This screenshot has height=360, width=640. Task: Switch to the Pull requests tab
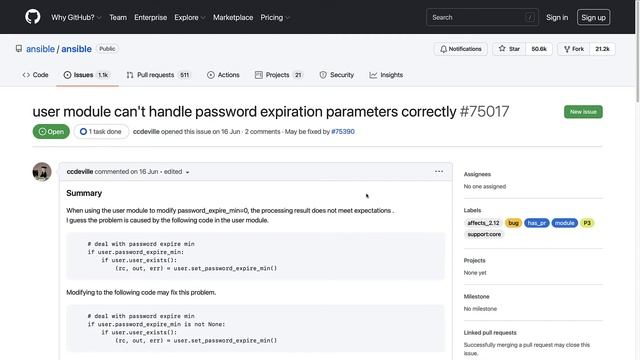coord(158,75)
